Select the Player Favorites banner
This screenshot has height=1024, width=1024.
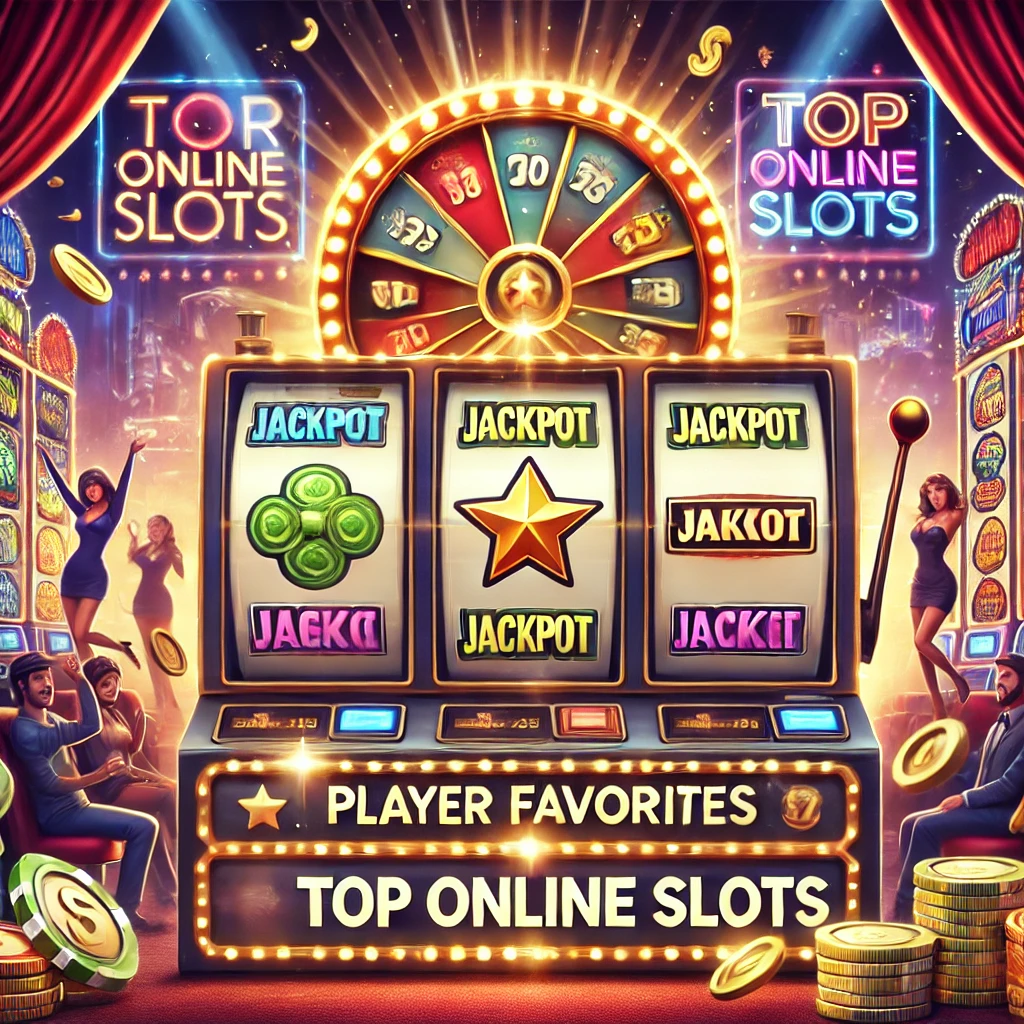(x=526, y=805)
